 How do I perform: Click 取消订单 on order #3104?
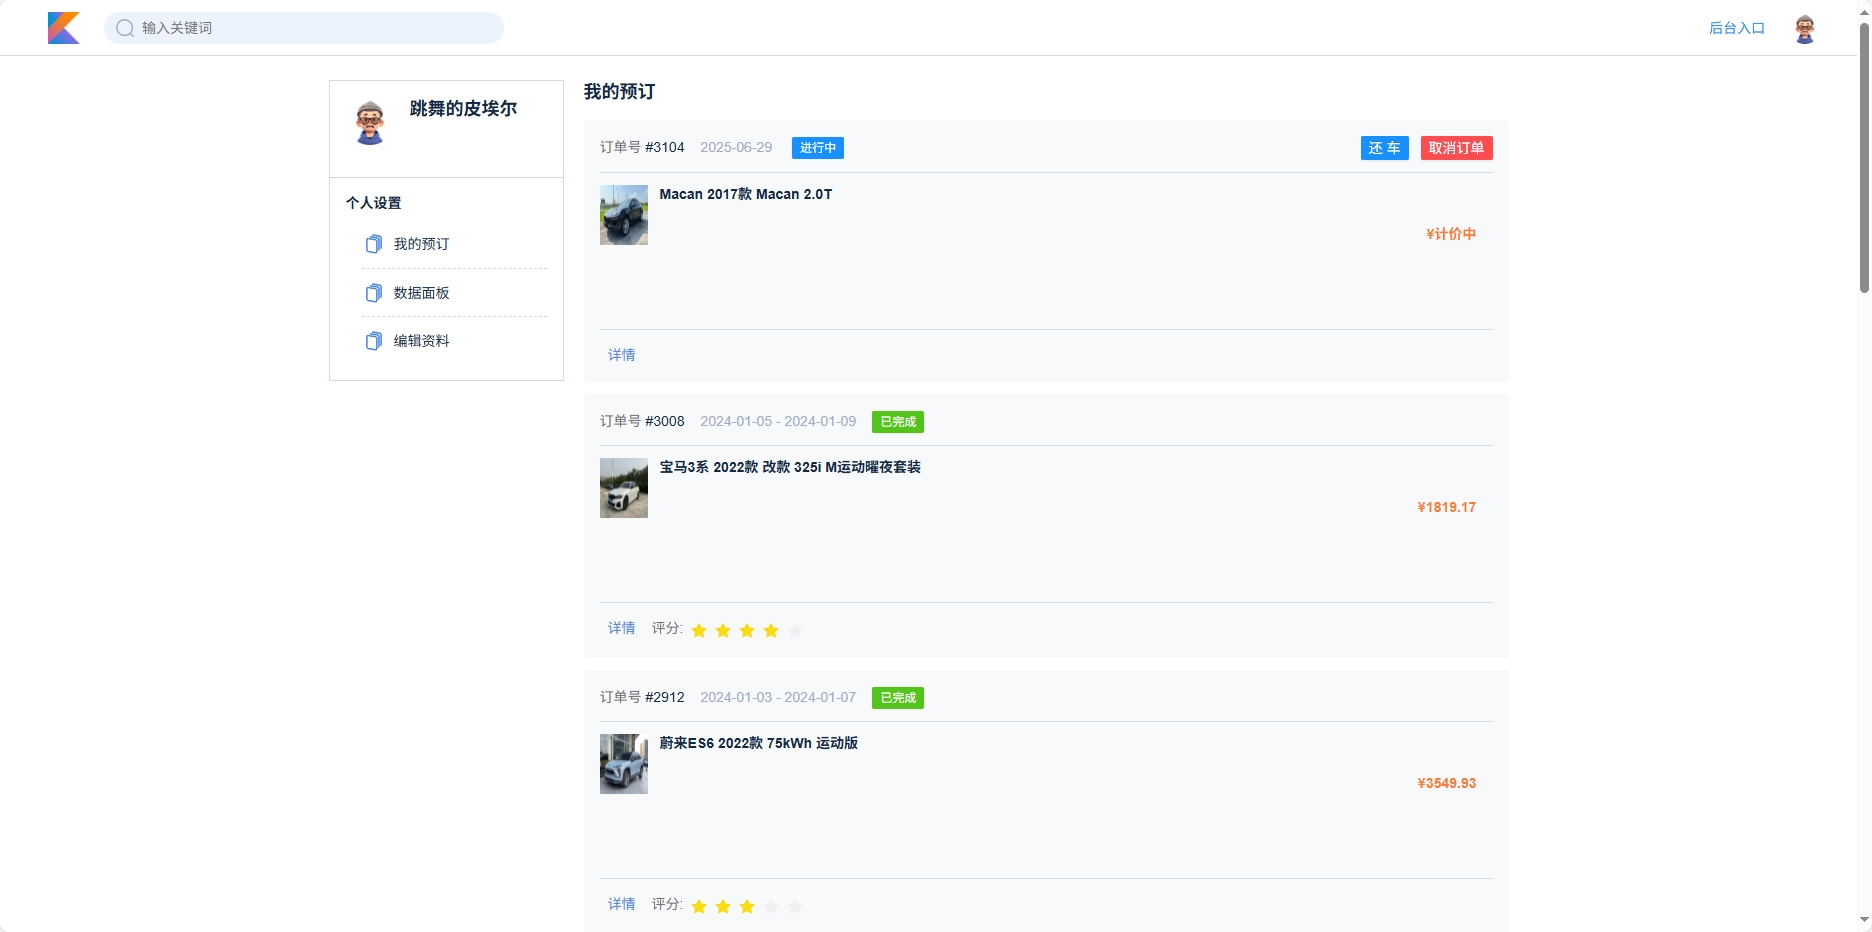point(1457,148)
